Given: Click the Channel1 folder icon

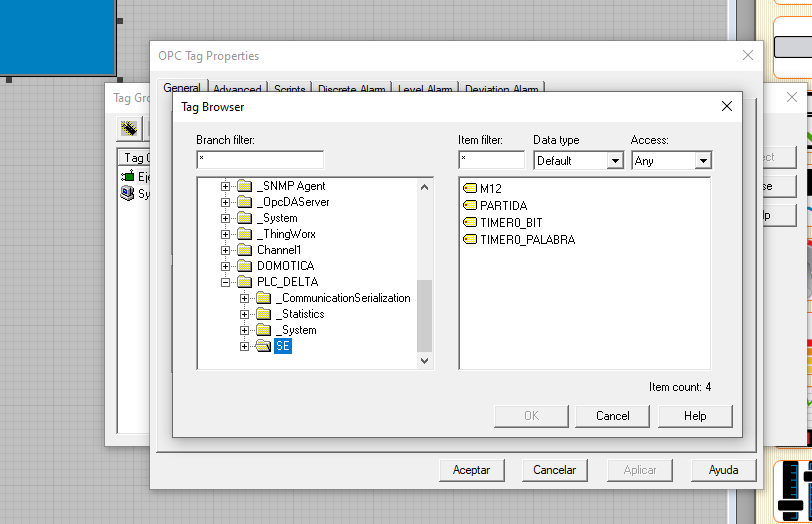Looking at the screenshot, I should click(x=244, y=250).
